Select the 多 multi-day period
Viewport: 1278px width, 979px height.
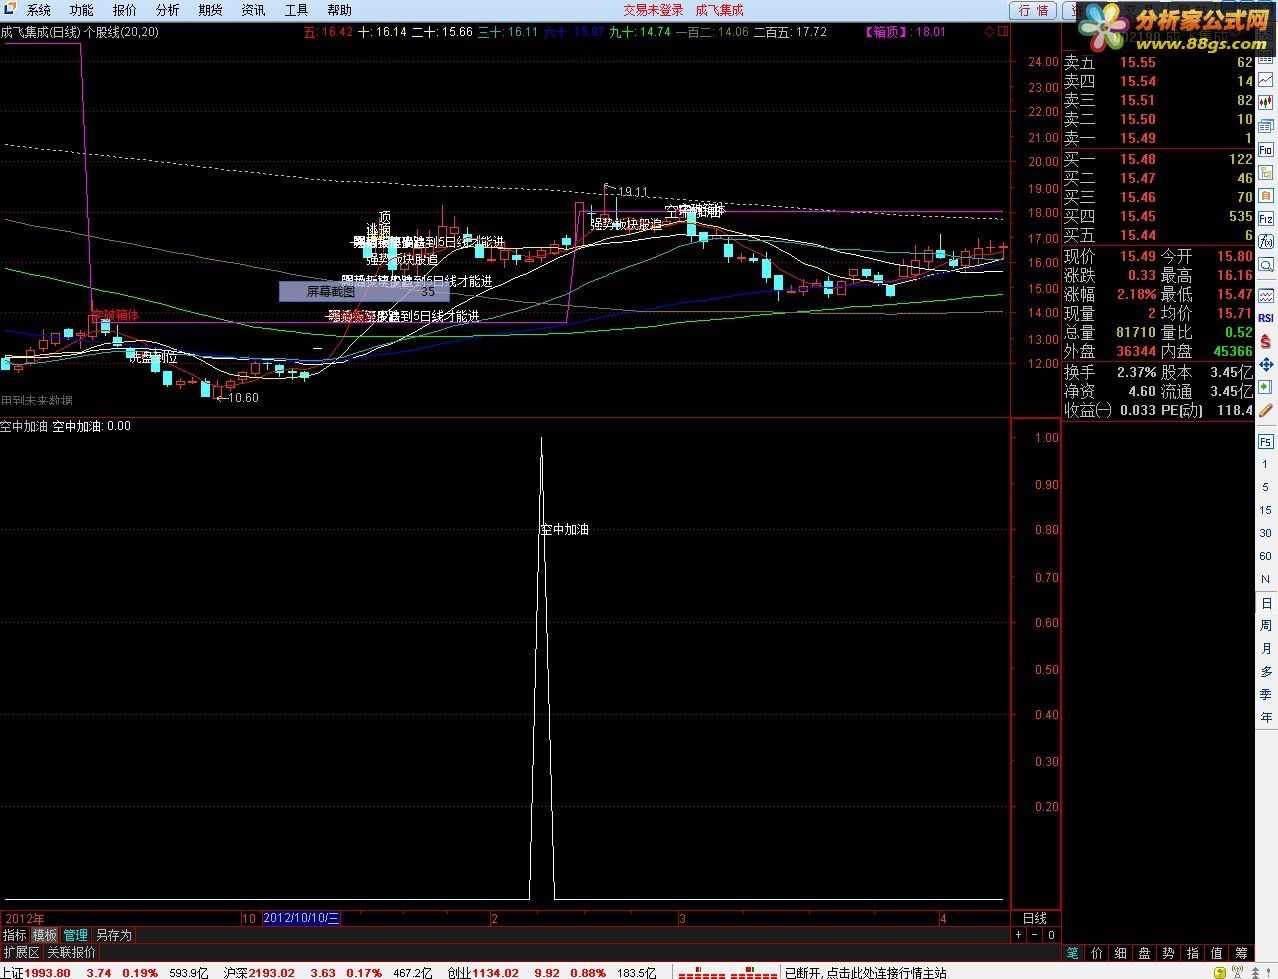click(1265, 672)
